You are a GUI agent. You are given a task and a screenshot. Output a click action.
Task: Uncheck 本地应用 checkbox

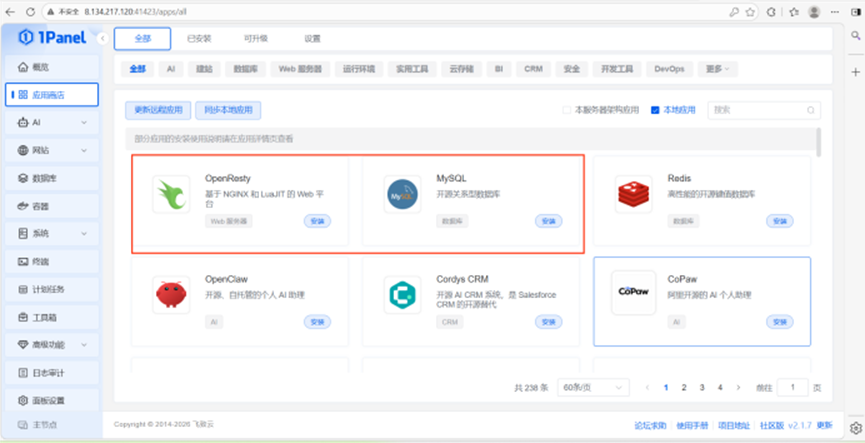click(655, 110)
